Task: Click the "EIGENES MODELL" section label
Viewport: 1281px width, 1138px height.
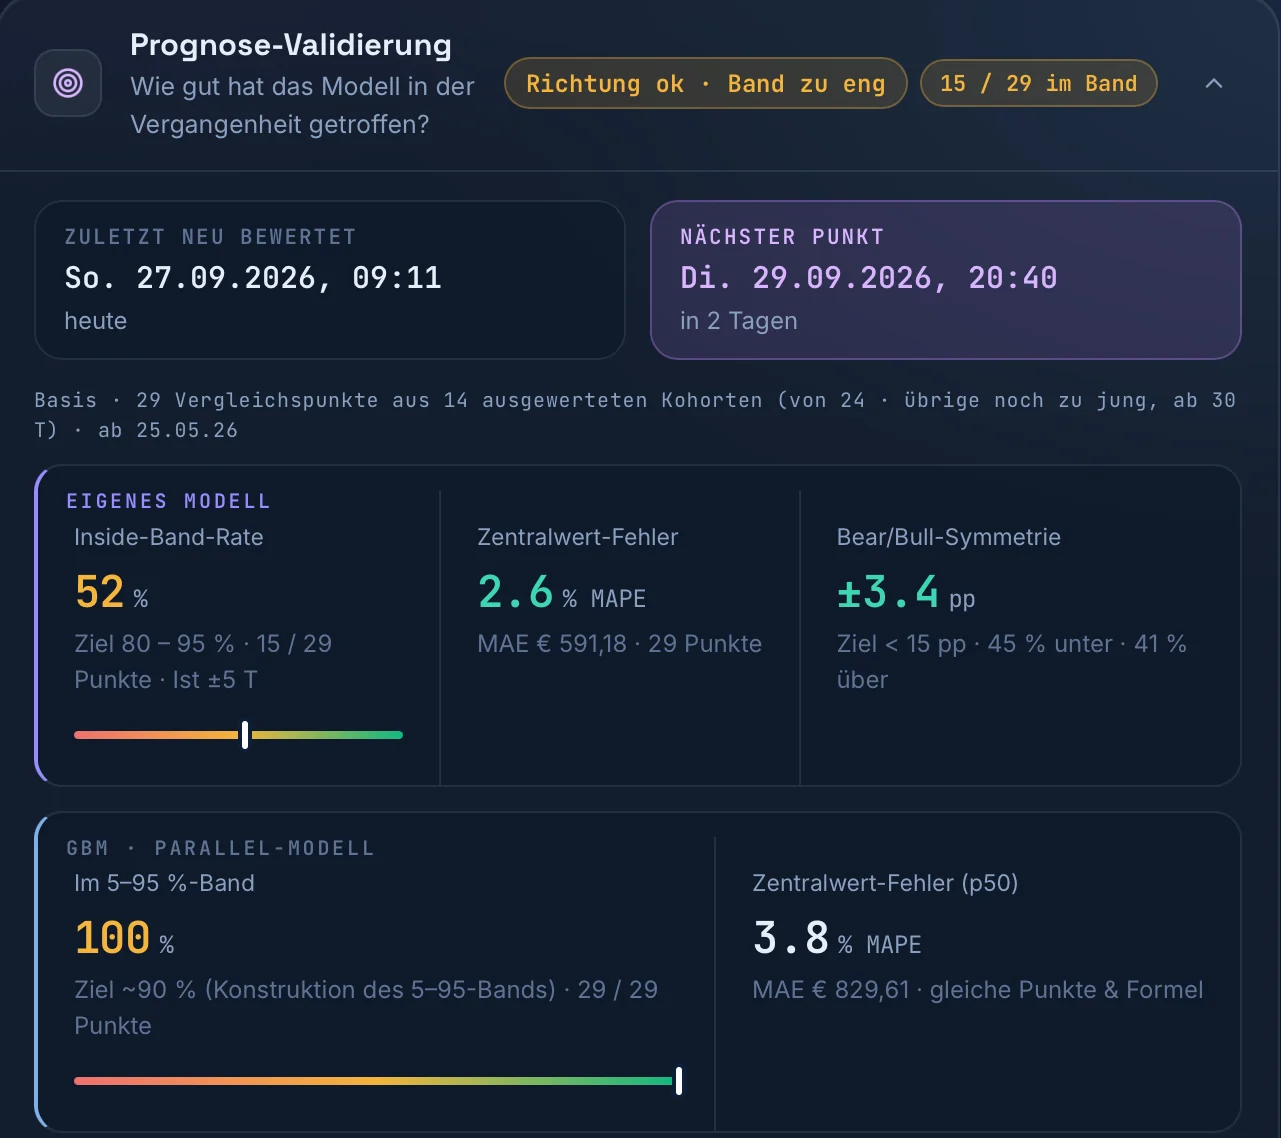Action: pyautogui.click(x=168, y=501)
